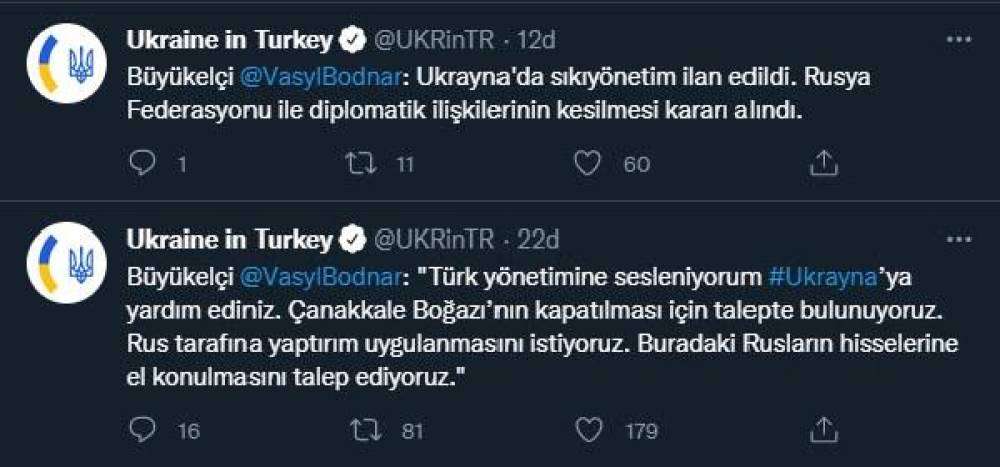This screenshot has width=1000, height=467.
Task: Open the #Ukrayna hashtag
Action: pyautogui.click(x=823, y=275)
